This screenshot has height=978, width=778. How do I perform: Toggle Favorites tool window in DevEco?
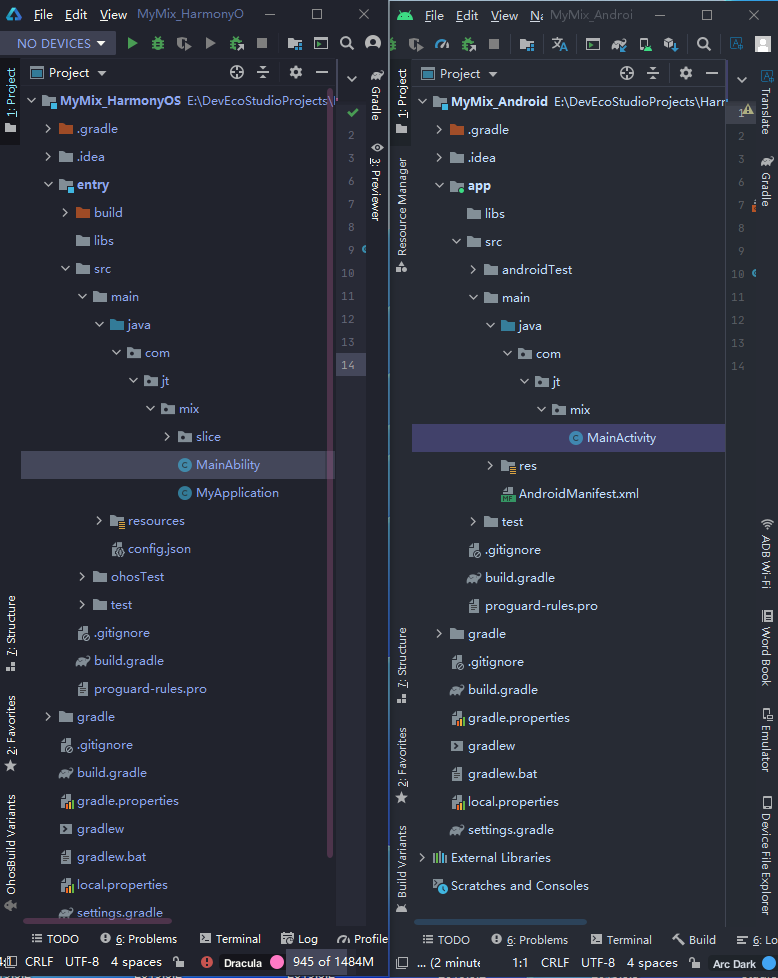pyautogui.click(x=11, y=734)
